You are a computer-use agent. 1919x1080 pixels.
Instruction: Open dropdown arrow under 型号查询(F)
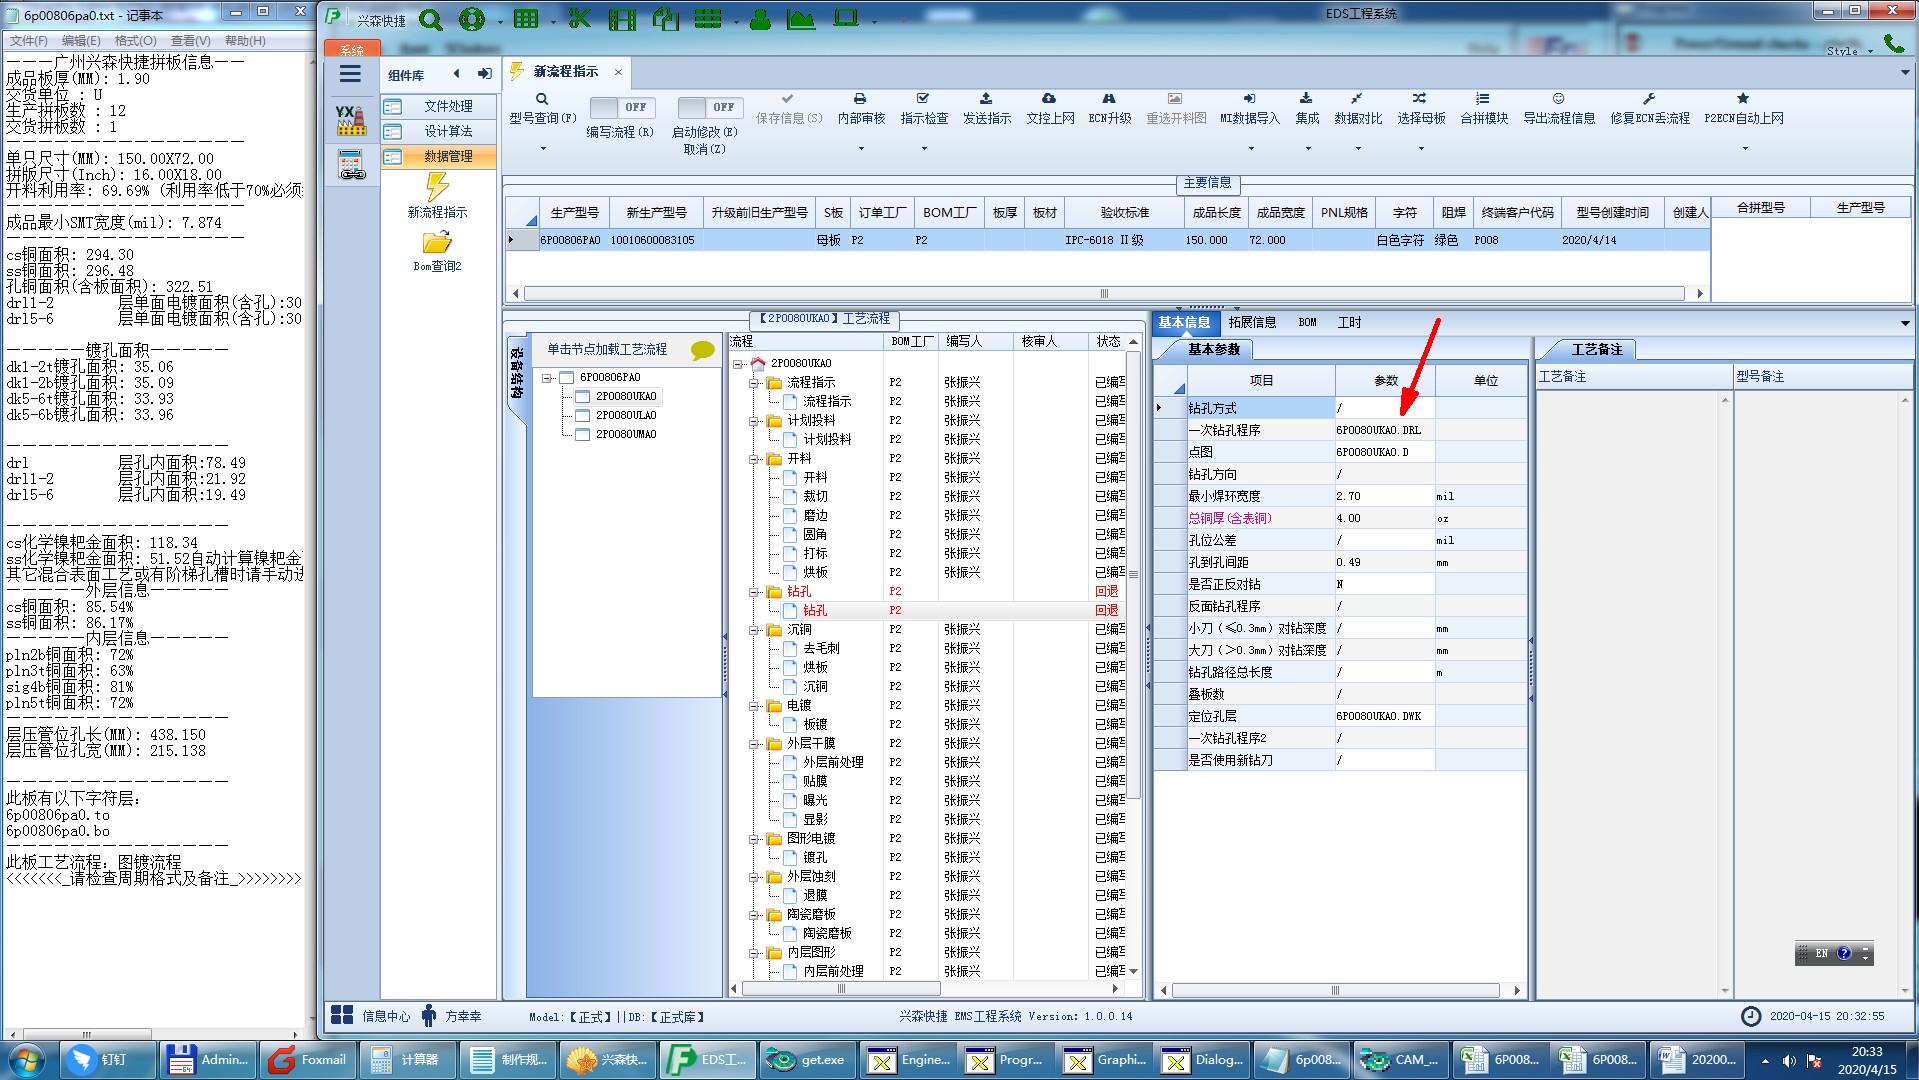(x=543, y=149)
